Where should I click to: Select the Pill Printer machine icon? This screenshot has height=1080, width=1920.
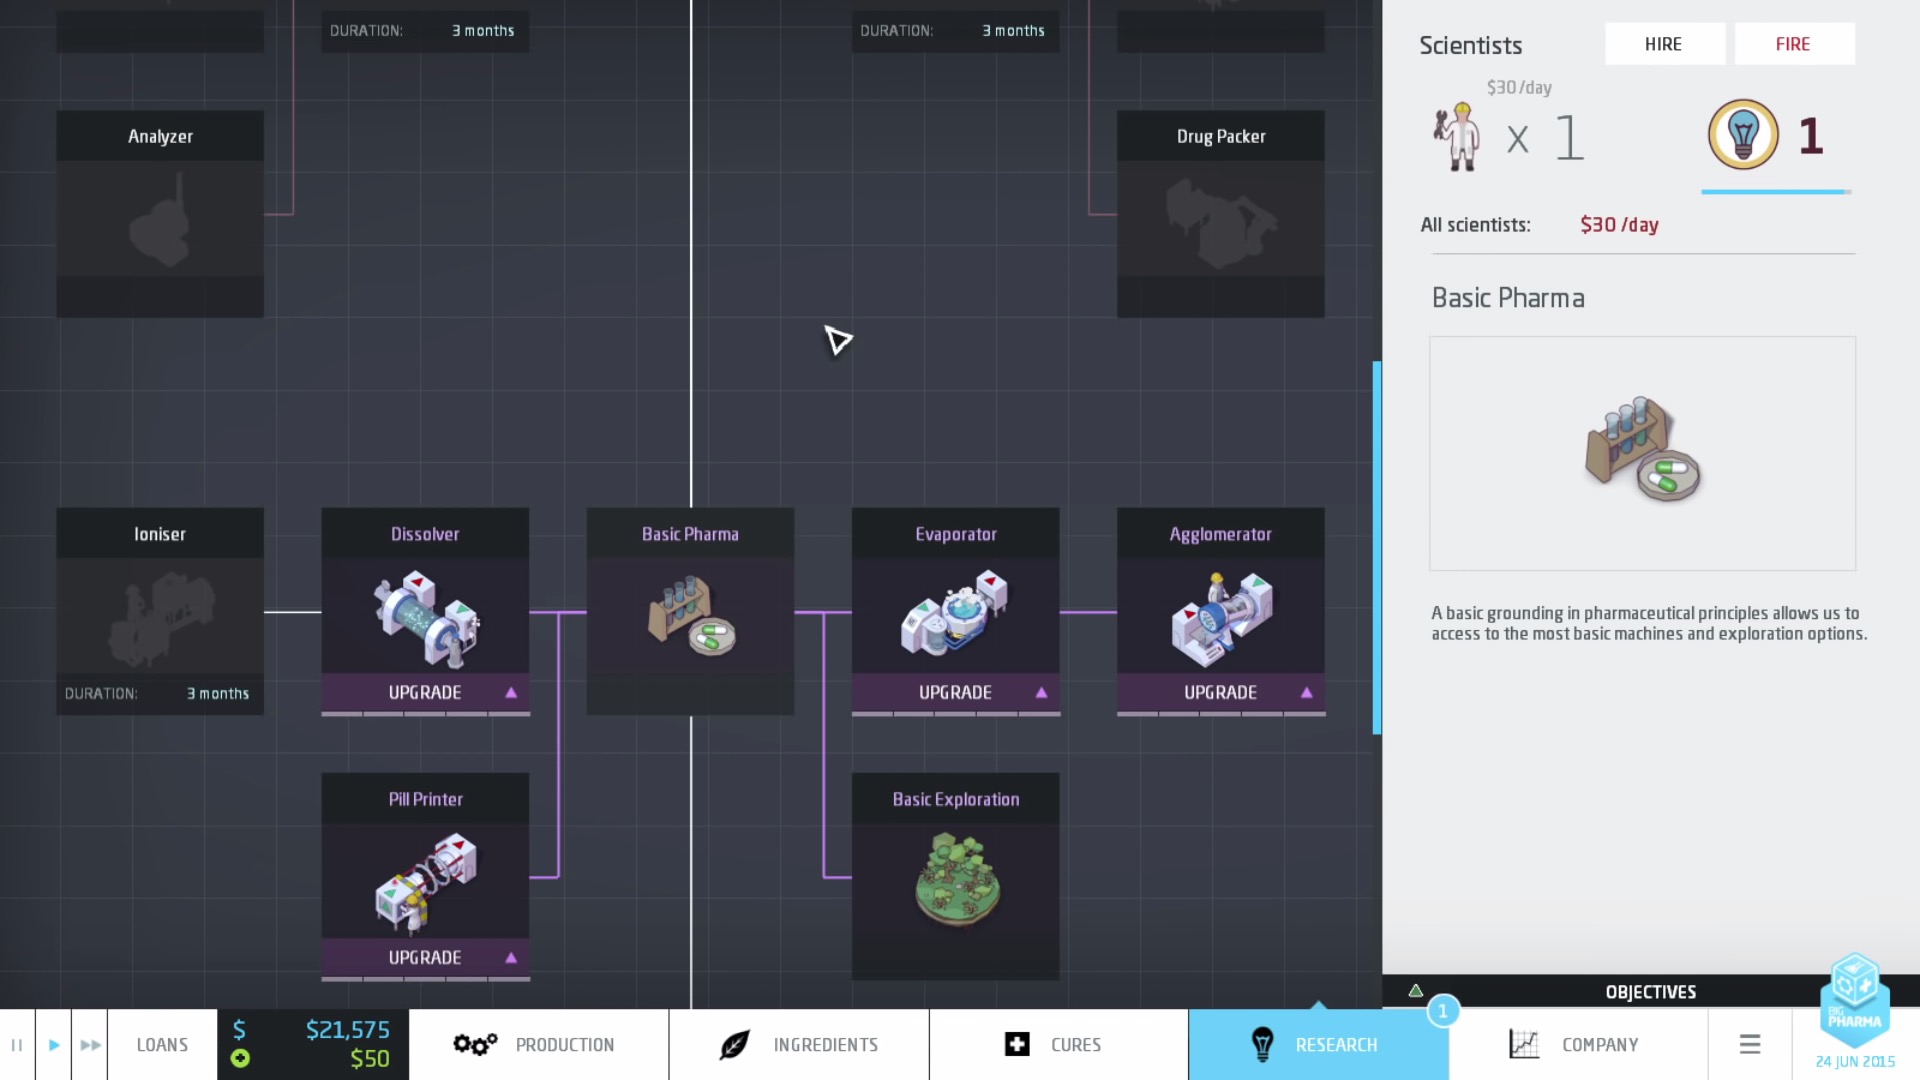(x=425, y=880)
